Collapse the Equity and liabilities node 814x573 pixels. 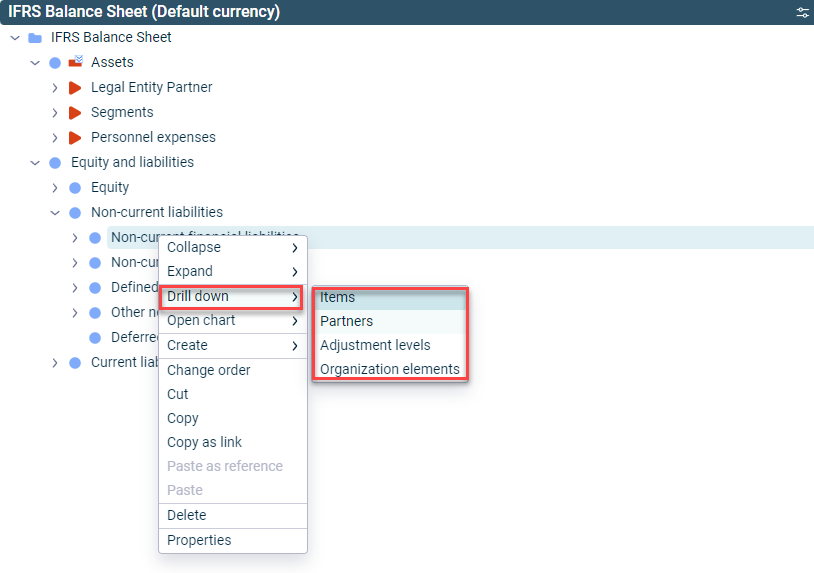35,163
